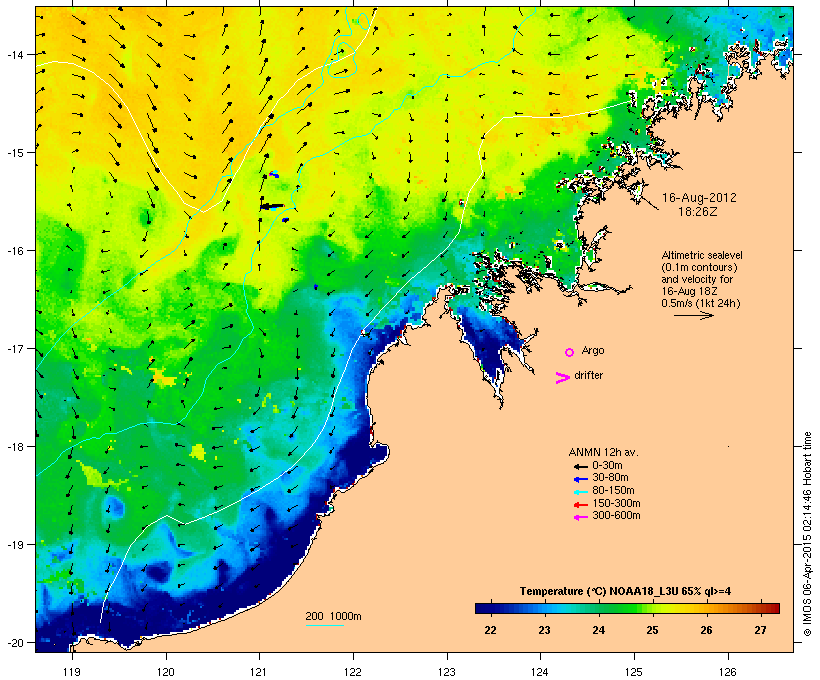Click the '16-Aug 18Z' text line
The height and width of the screenshot is (680, 820).
(689, 291)
